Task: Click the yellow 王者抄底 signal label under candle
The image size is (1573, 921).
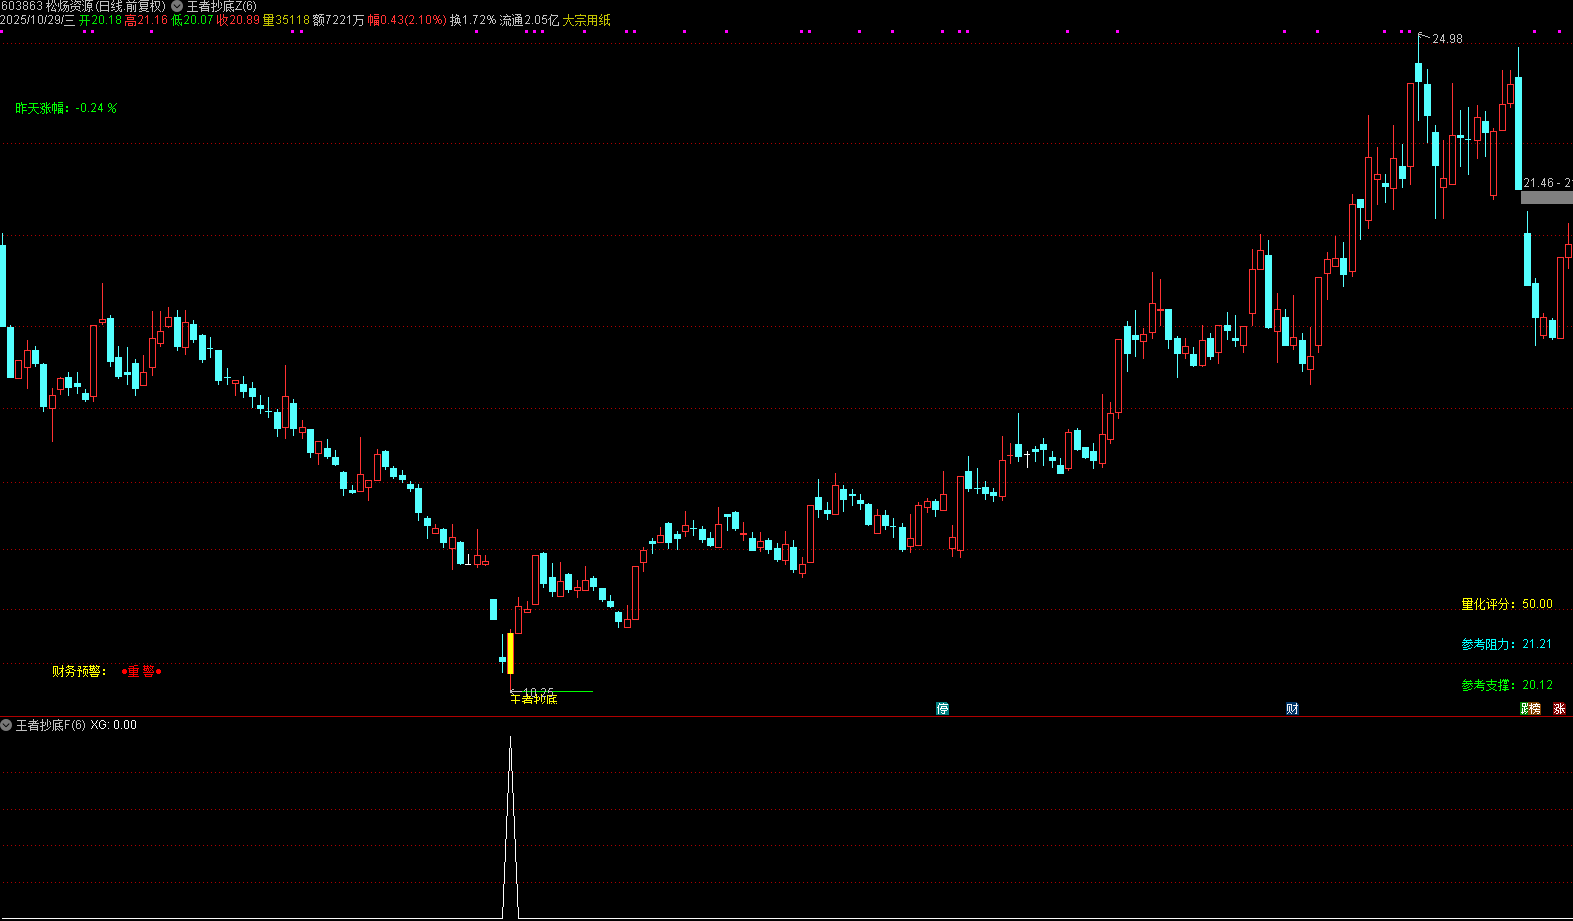Action: (533, 698)
